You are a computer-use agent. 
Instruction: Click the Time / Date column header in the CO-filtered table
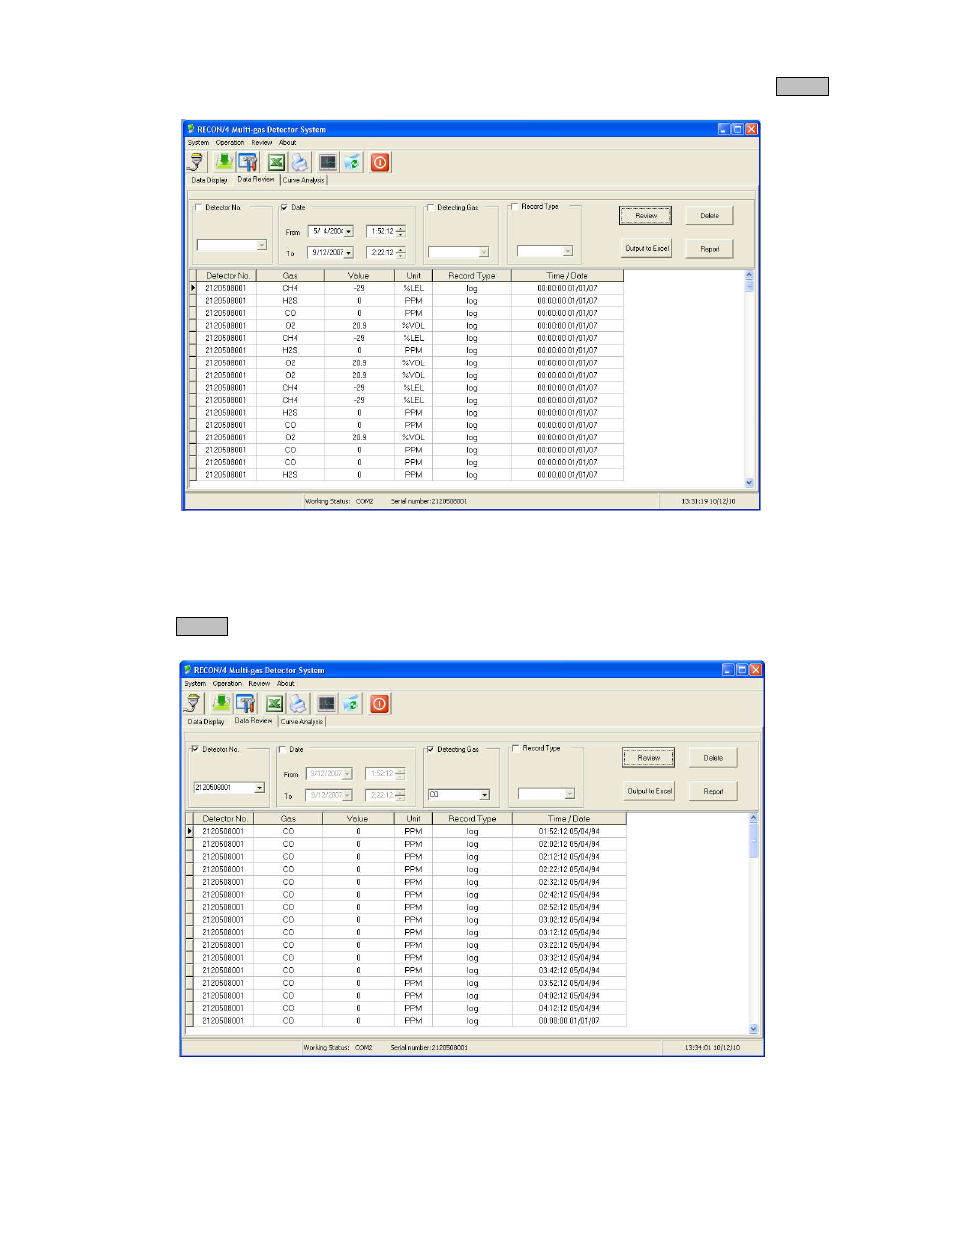(x=568, y=819)
